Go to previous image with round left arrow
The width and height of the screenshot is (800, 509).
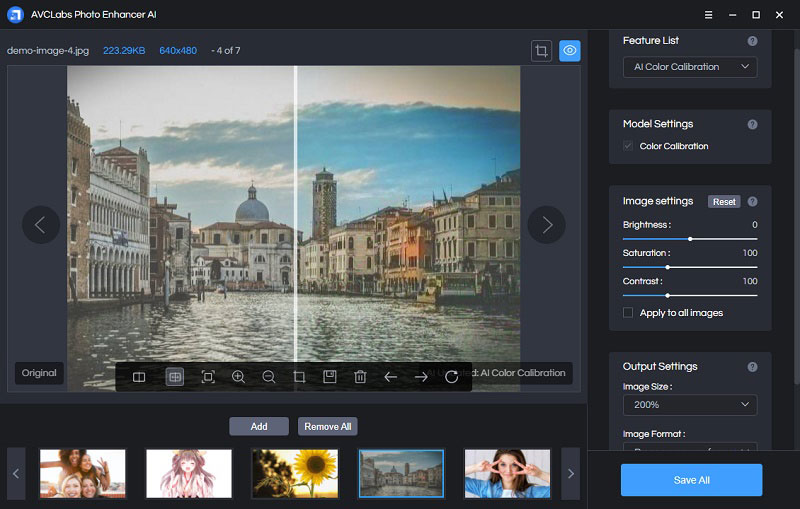(40, 224)
